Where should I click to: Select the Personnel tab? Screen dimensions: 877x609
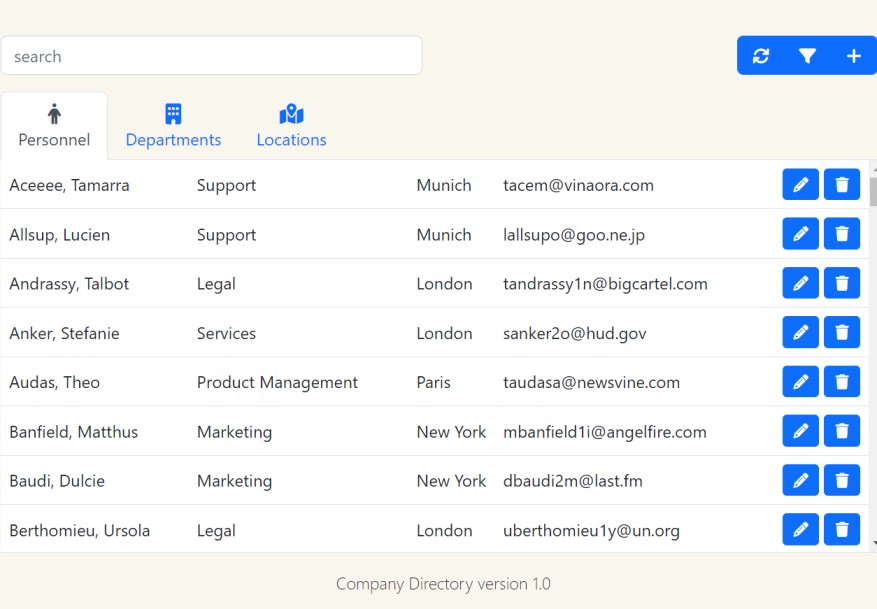tap(54, 127)
